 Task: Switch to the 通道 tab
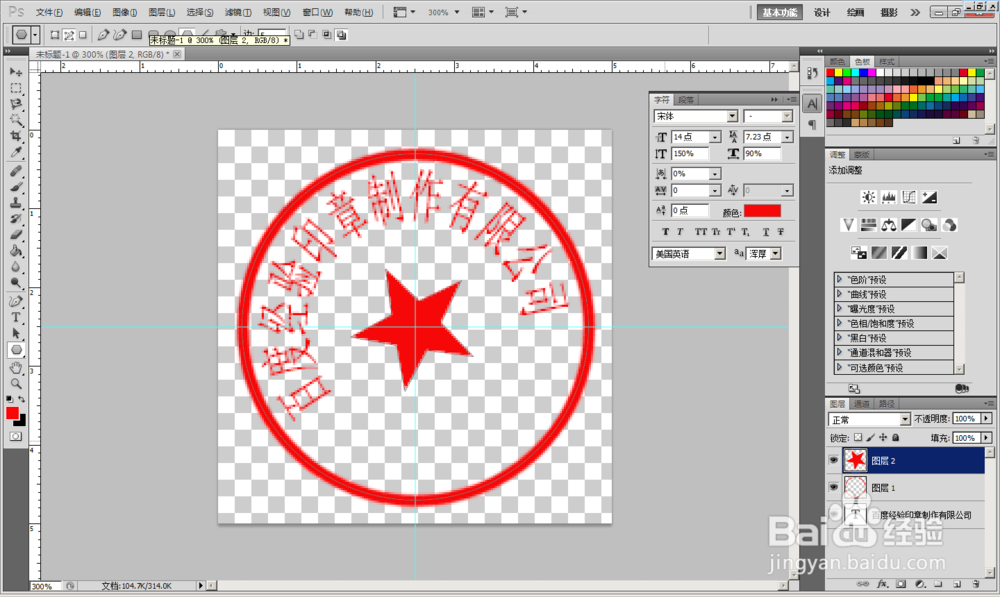tap(862, 404)
